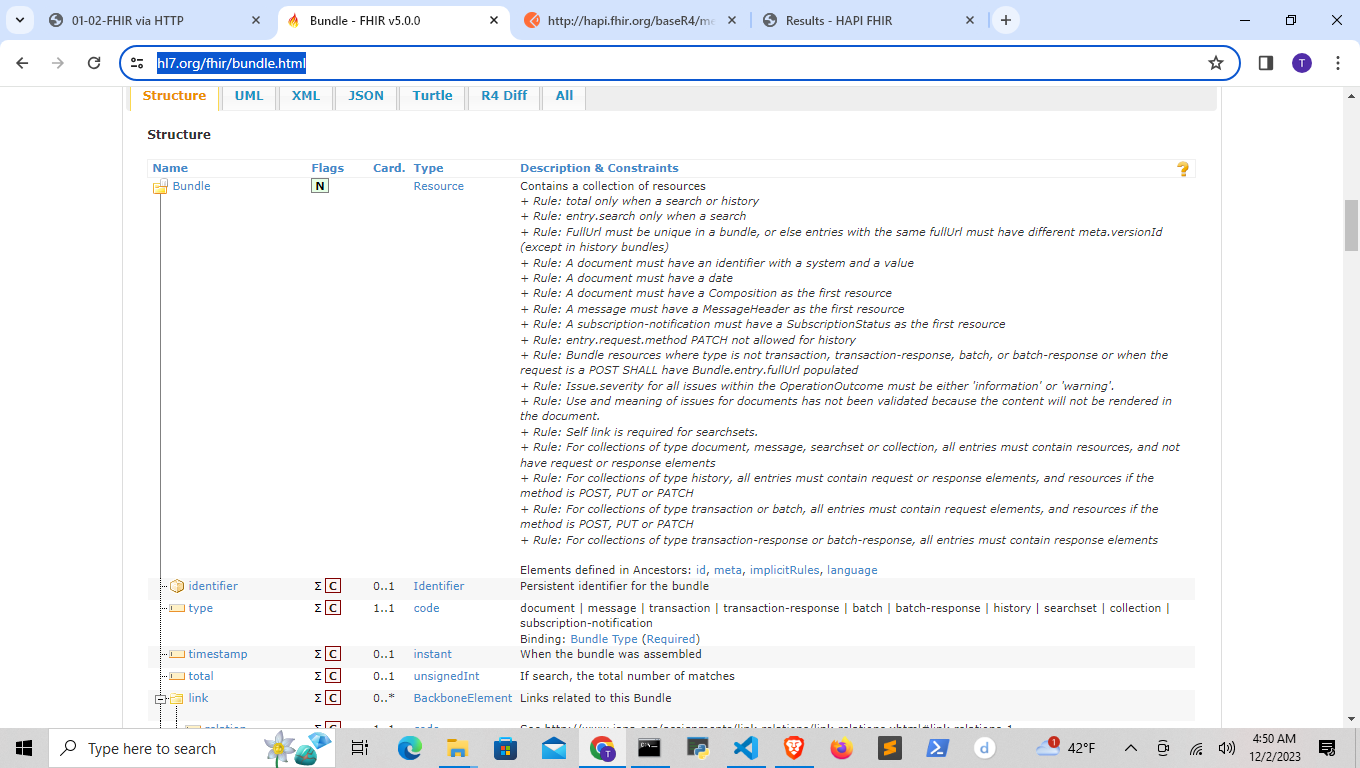The height and width of the screenshot is (768, 1360).
Task: Open Task View on taskbar
Action: (360, 748)
